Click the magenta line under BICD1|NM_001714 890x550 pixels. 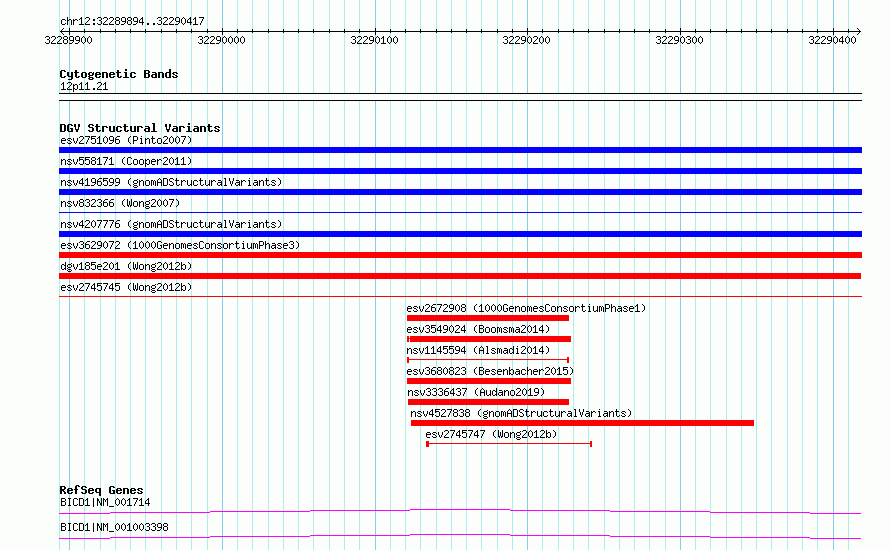tap(460, 511)
